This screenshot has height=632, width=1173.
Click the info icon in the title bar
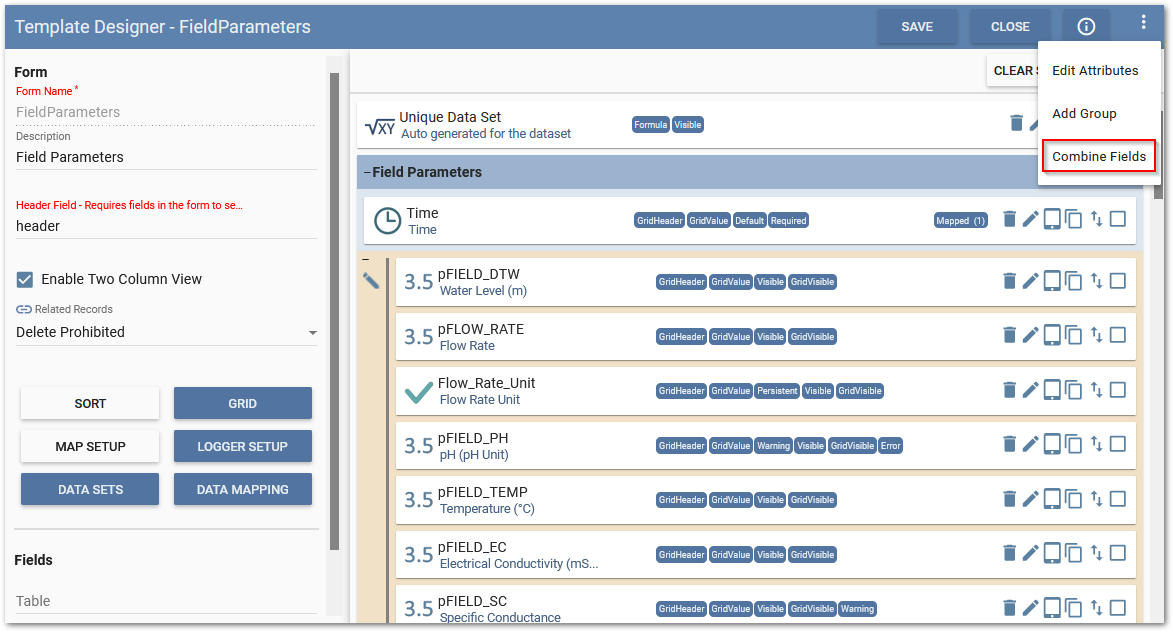point(1085,27)
